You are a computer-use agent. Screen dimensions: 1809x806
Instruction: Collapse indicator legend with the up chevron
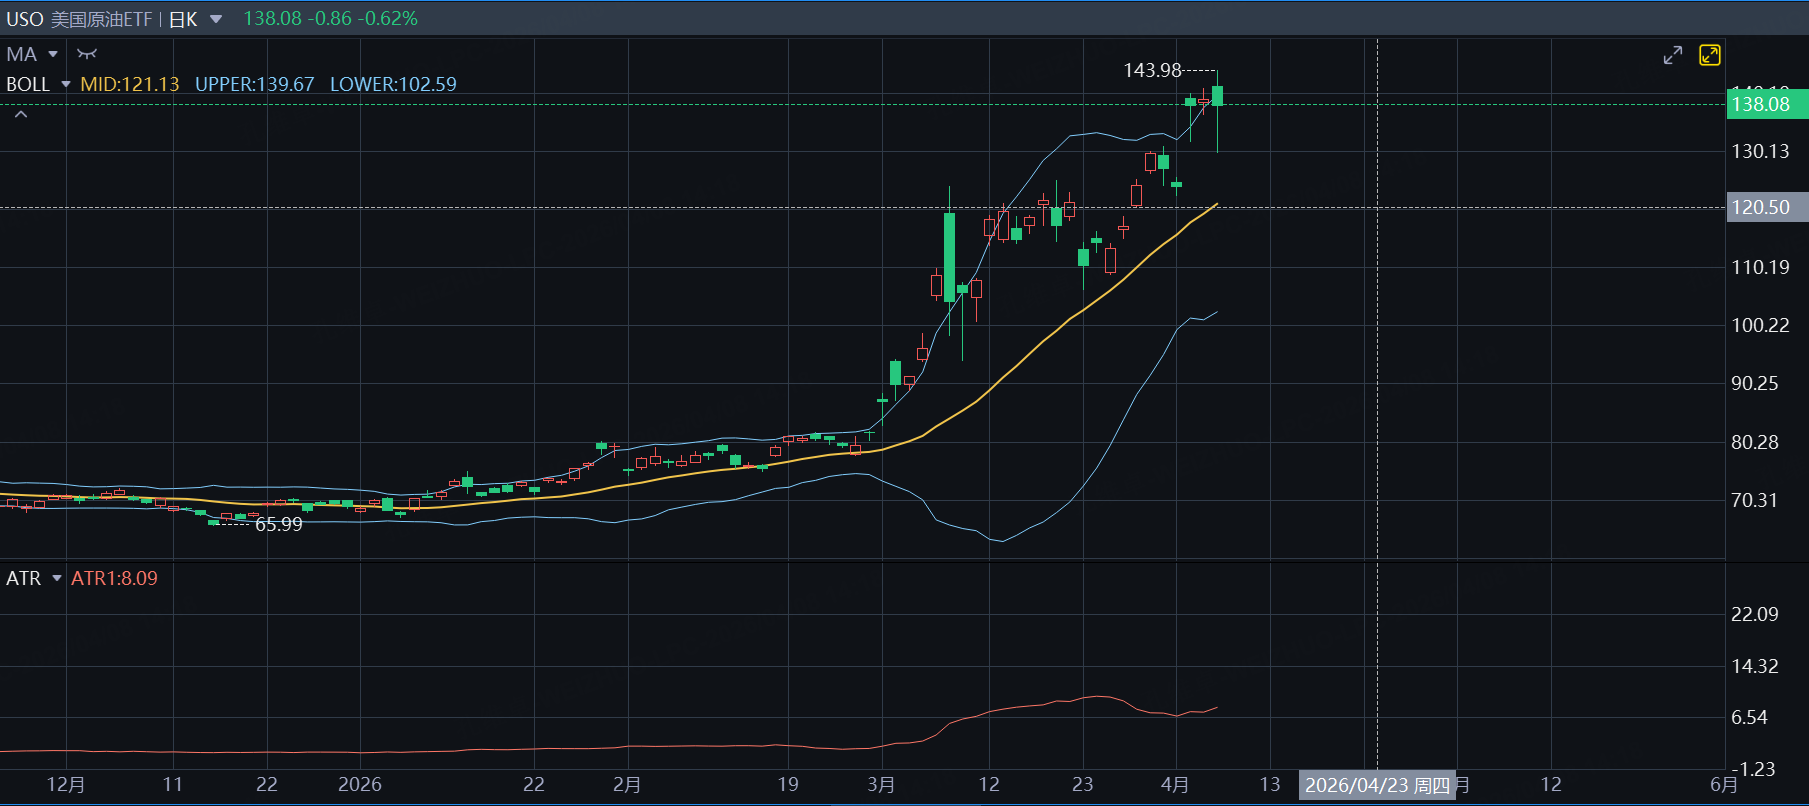21,115
